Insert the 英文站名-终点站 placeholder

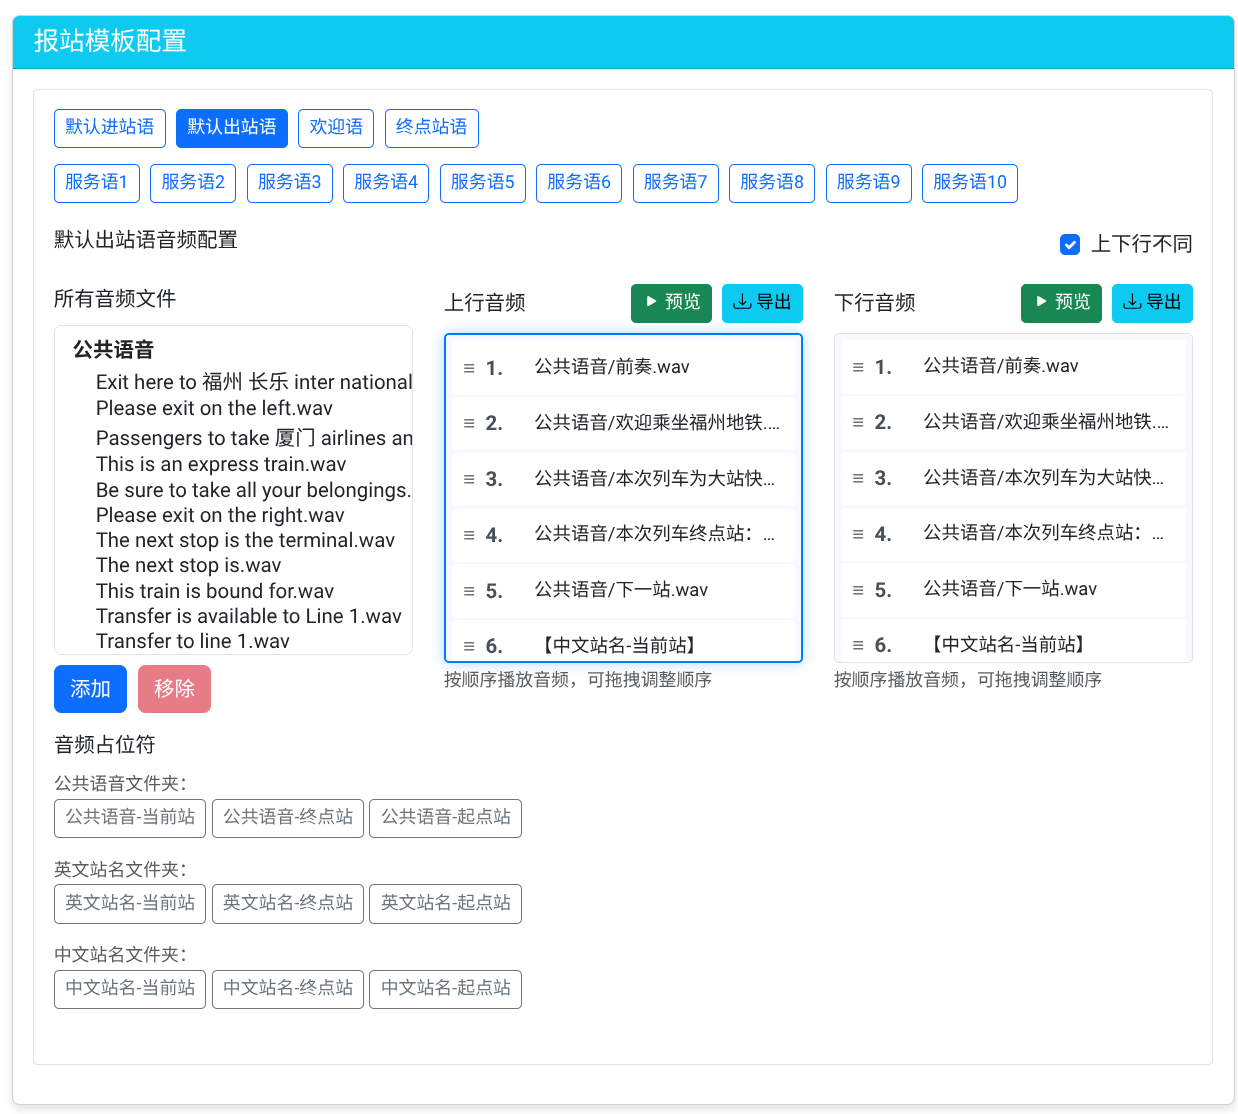[x=287, y=903]
